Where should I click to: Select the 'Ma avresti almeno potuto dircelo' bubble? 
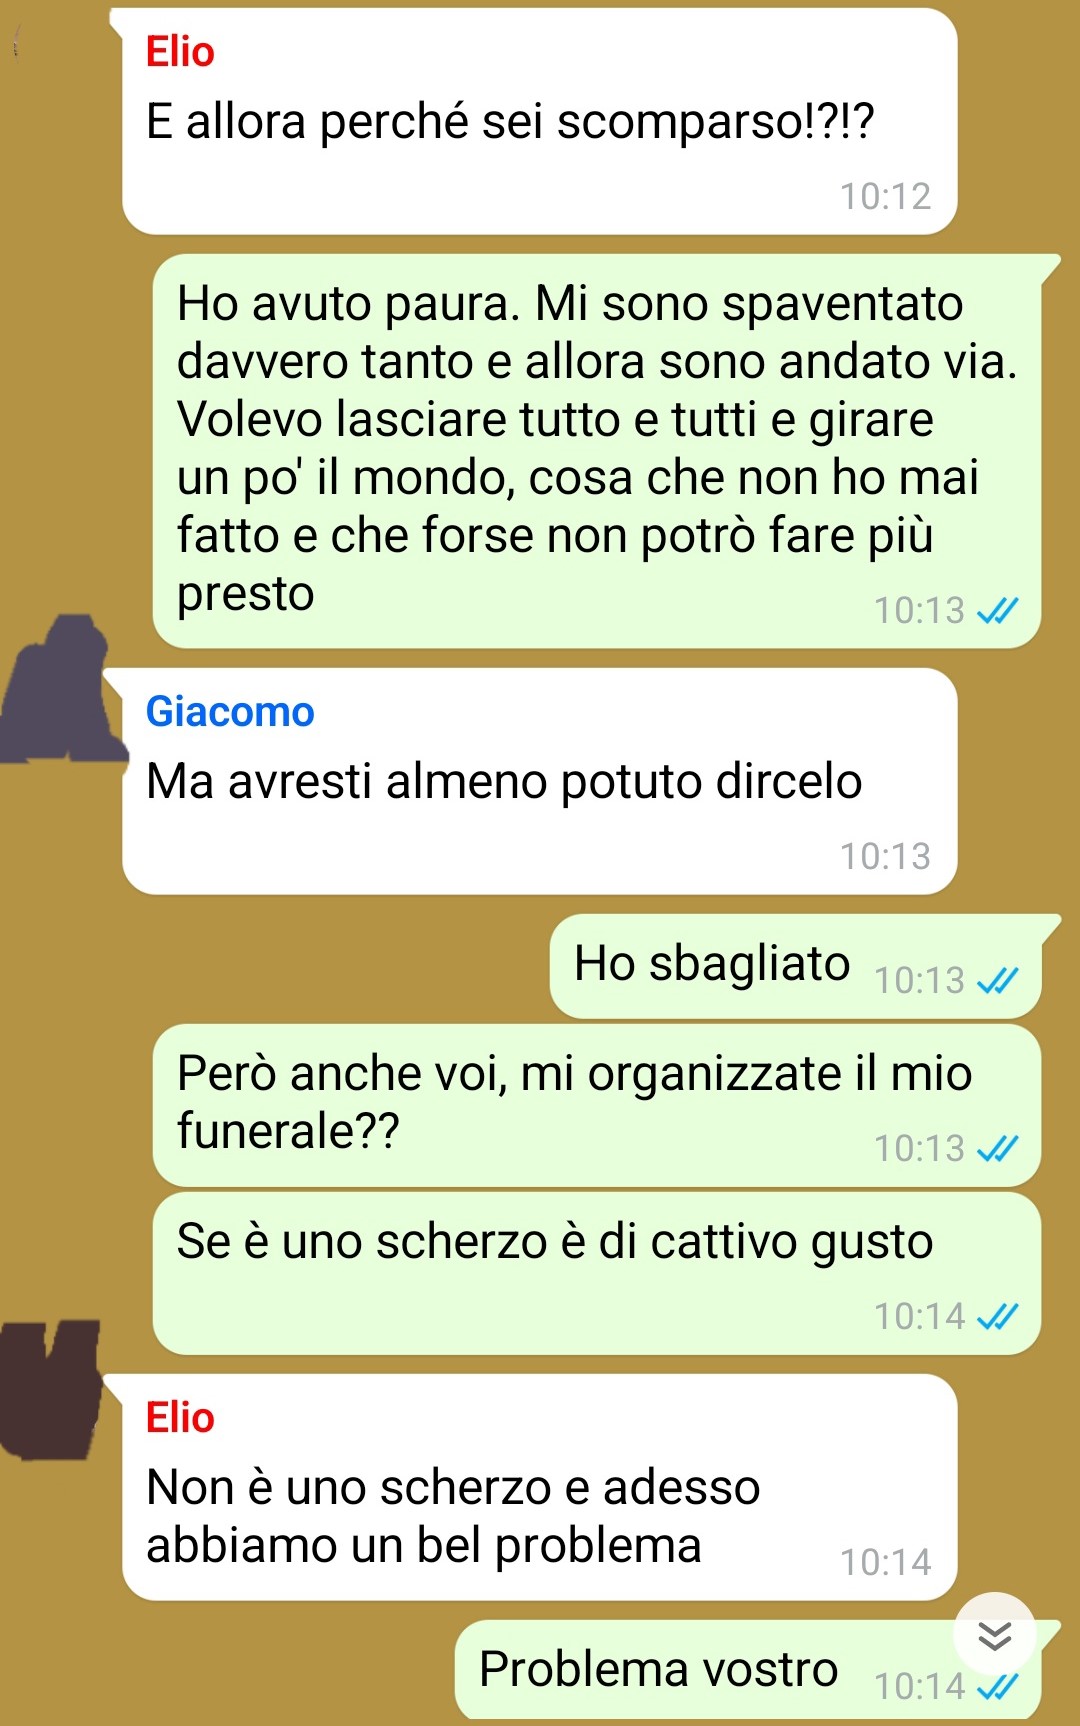tap(540, 782)
